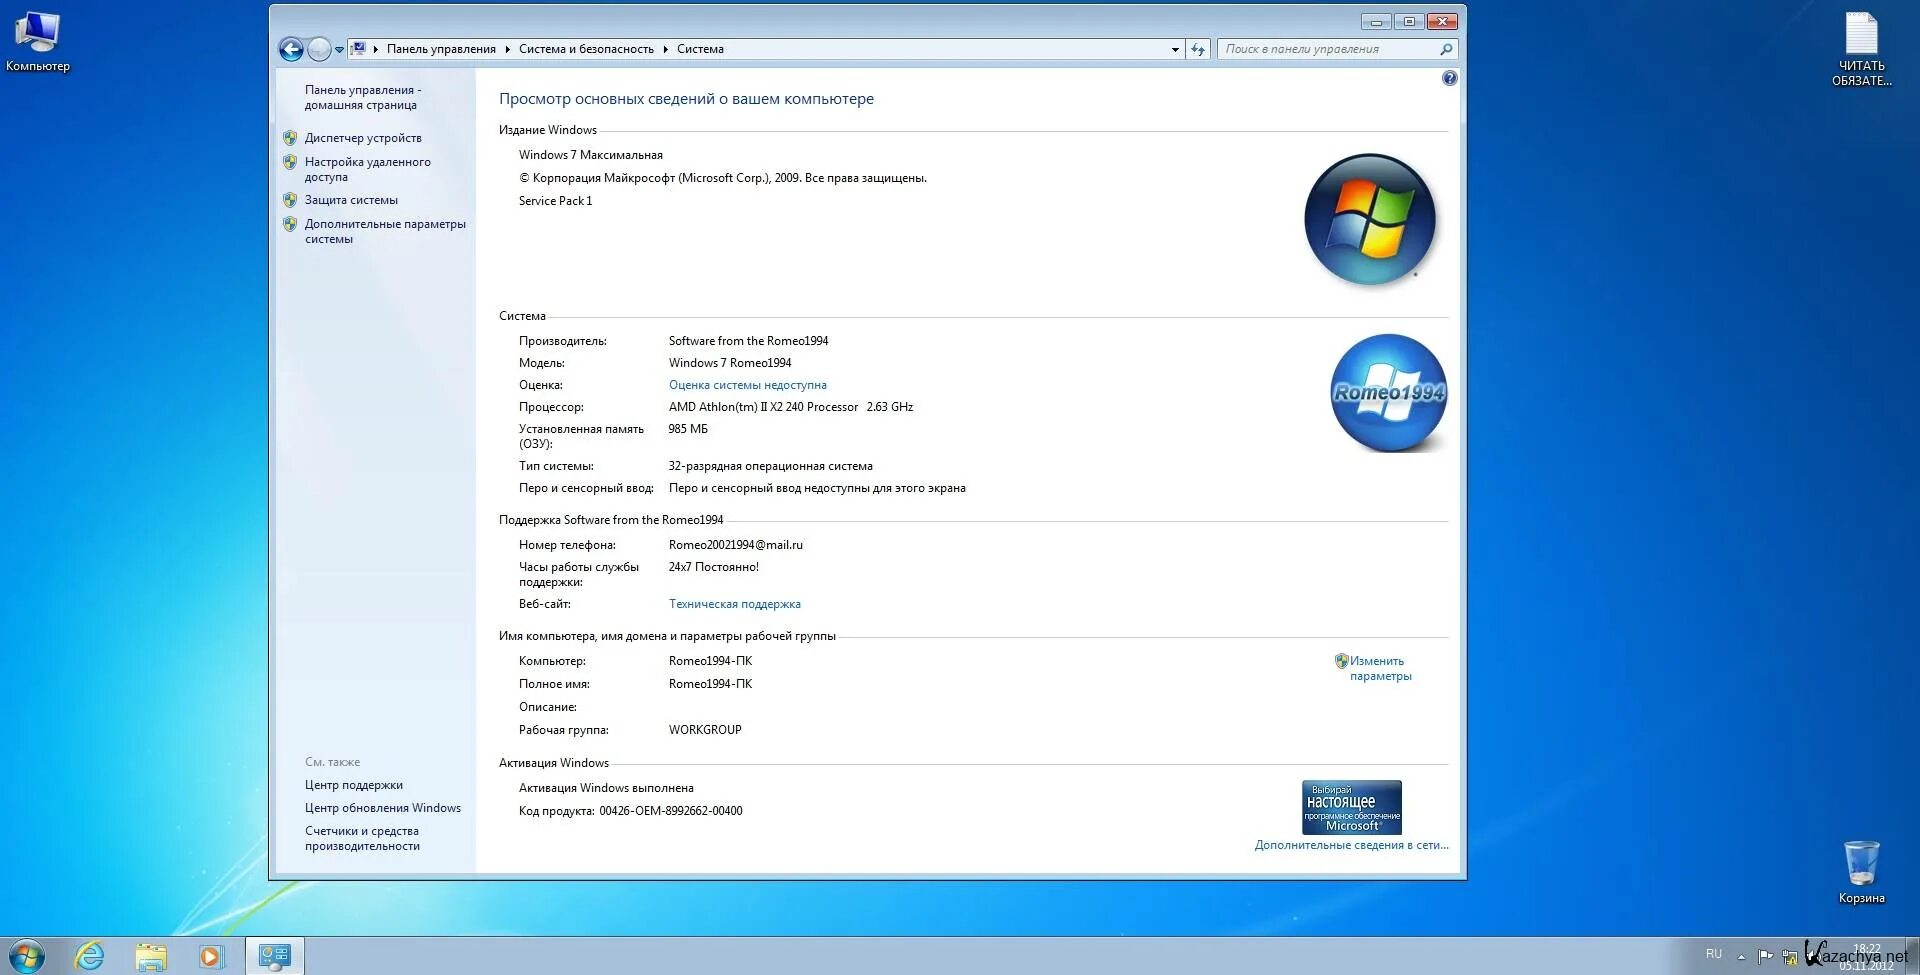Open Счетчики и средства производительности link
The height and width of the screenshot is (975, 1920).
(362, 838)
